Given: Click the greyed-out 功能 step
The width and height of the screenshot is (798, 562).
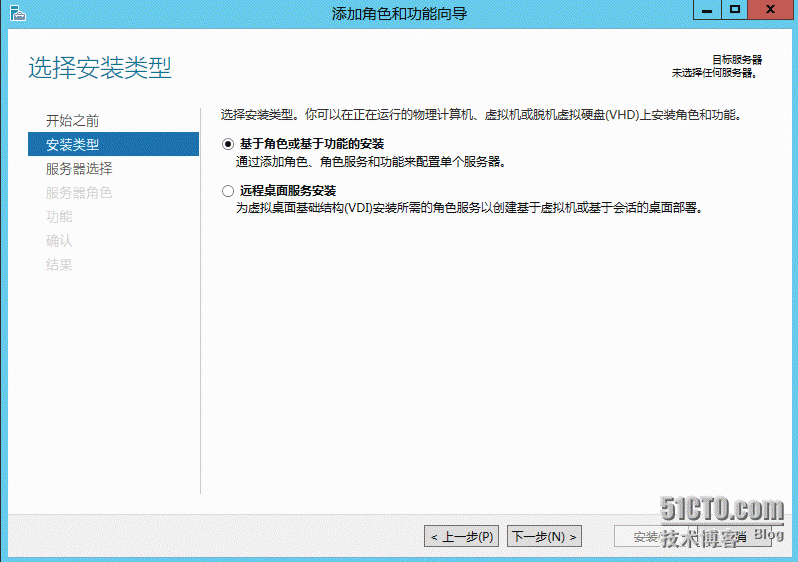Looking at the screenshot, I should pos(59,216).
